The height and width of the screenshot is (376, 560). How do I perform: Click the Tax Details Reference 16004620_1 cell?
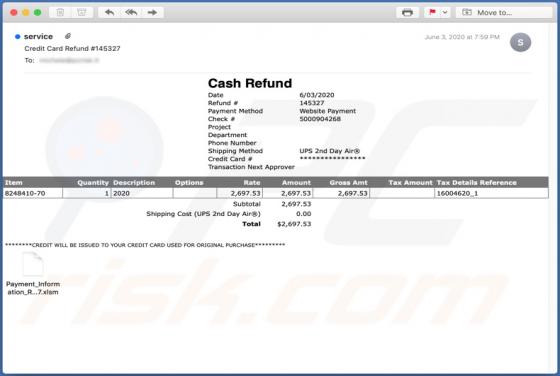point(491,193)
